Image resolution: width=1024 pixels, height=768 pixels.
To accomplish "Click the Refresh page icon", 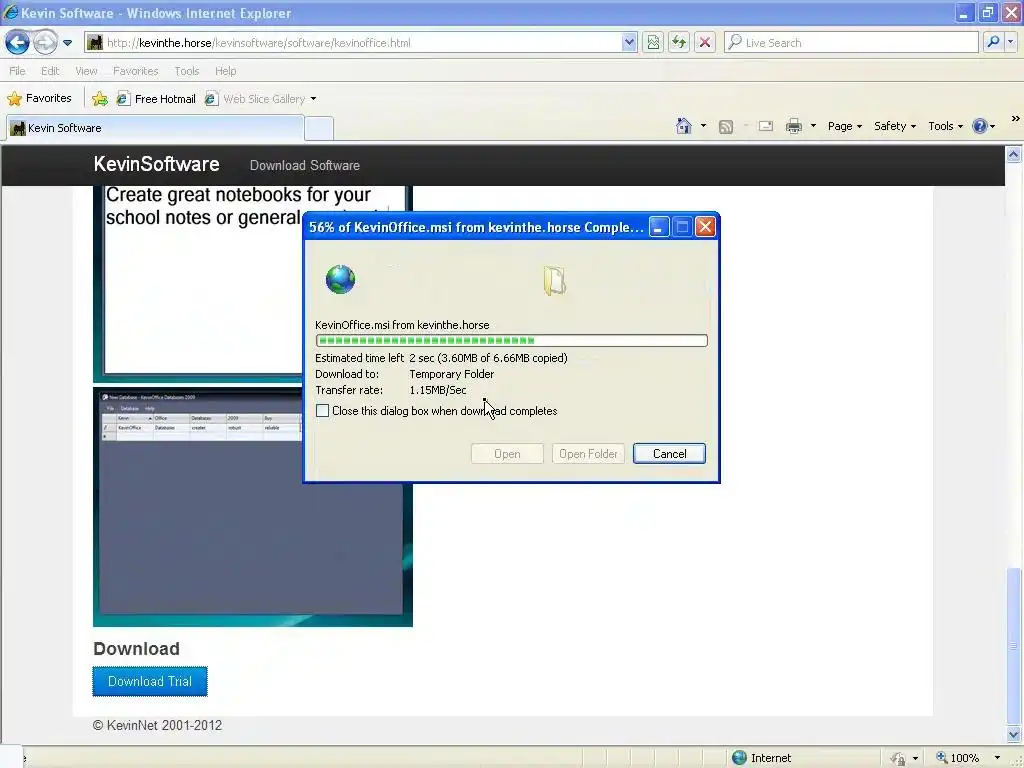I will coord(679,43).
